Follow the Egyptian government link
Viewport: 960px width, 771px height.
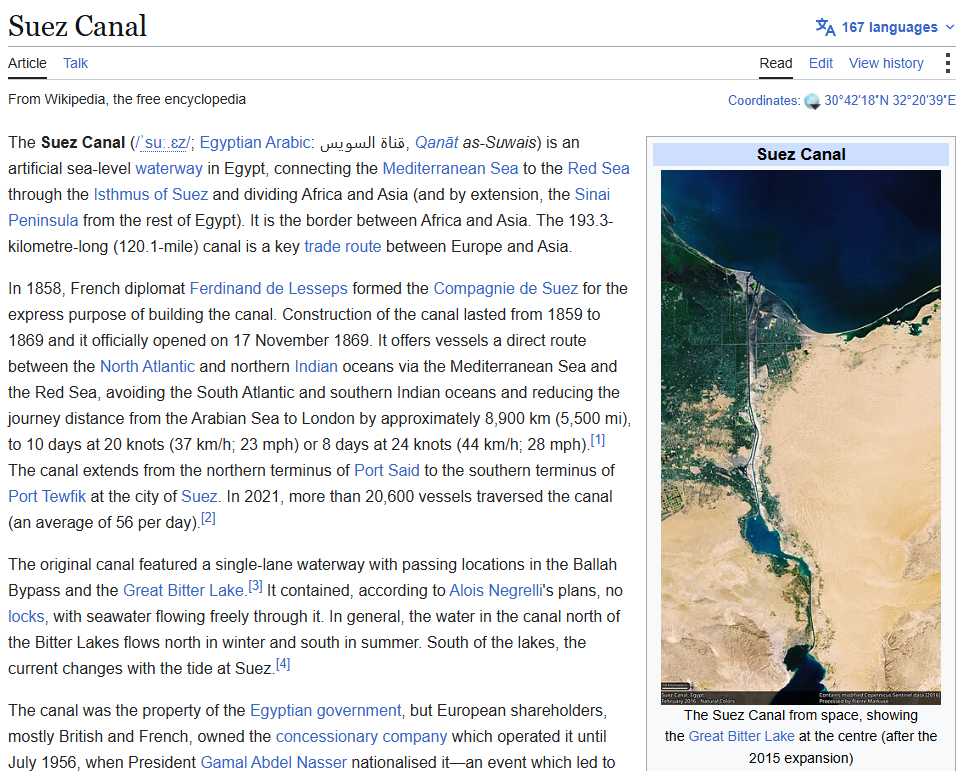325,710
